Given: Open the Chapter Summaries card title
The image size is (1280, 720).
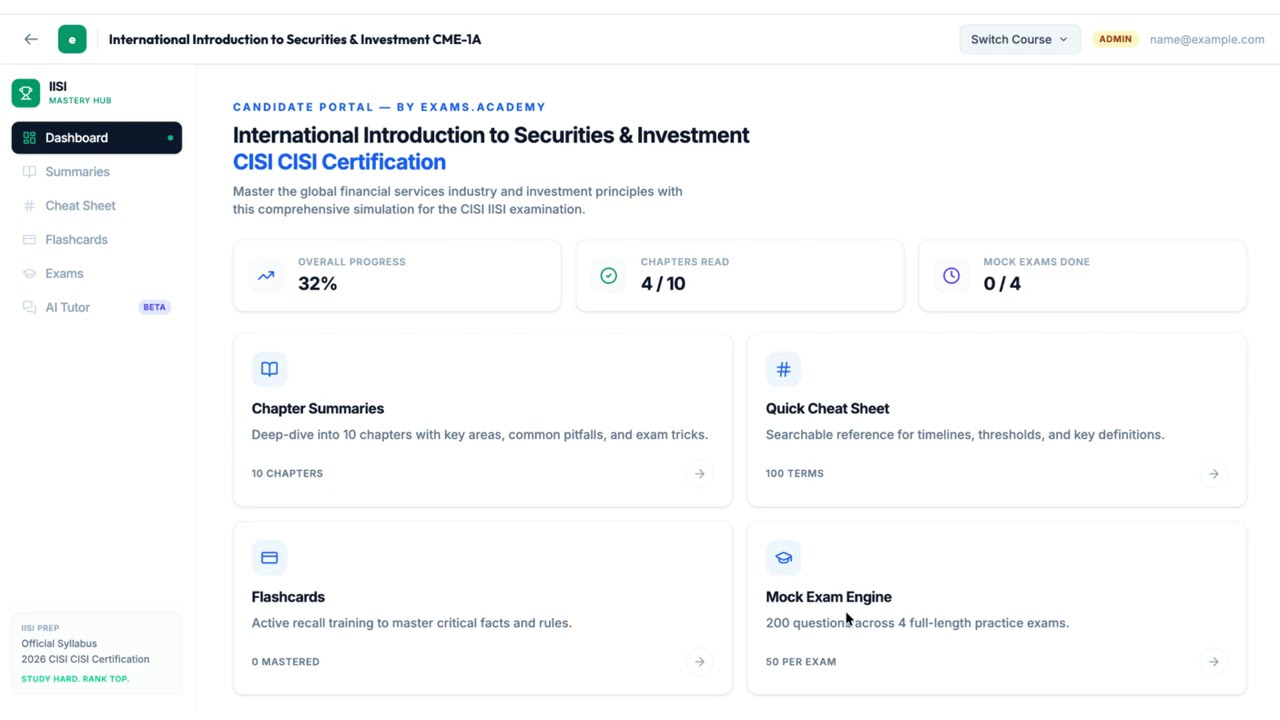Looking at the screenshot, I should point(318,409).
